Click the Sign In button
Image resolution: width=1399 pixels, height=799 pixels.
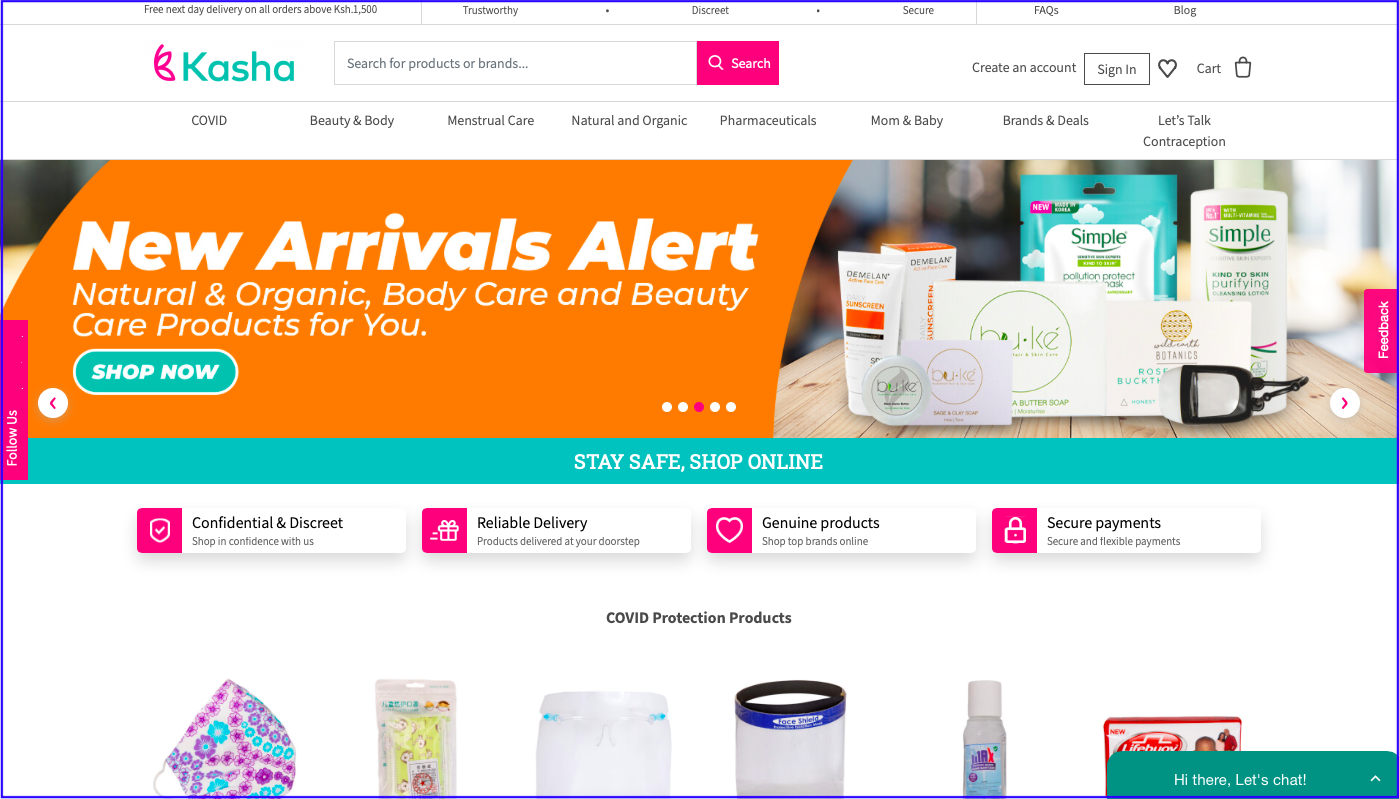1117,69
